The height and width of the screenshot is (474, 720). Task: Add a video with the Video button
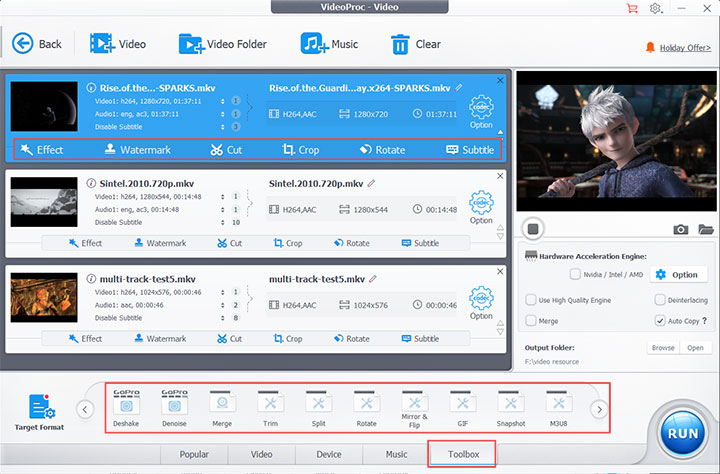(x=118, y=44)
